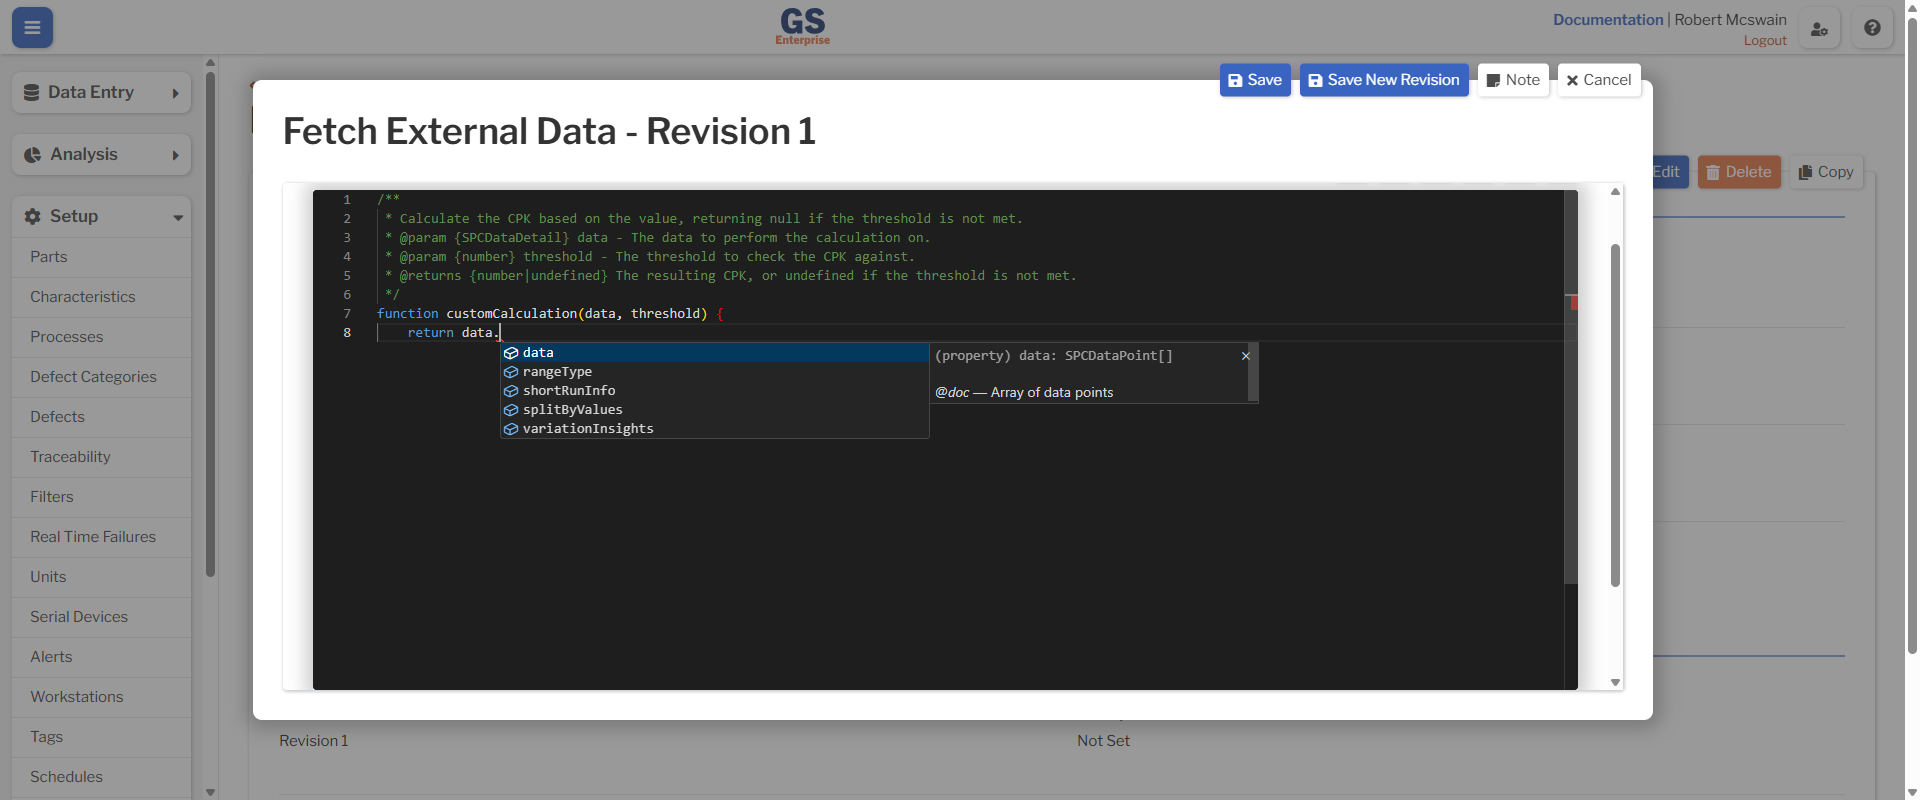
Task: Open Defect Categories
Action: (x=102, y=377)
